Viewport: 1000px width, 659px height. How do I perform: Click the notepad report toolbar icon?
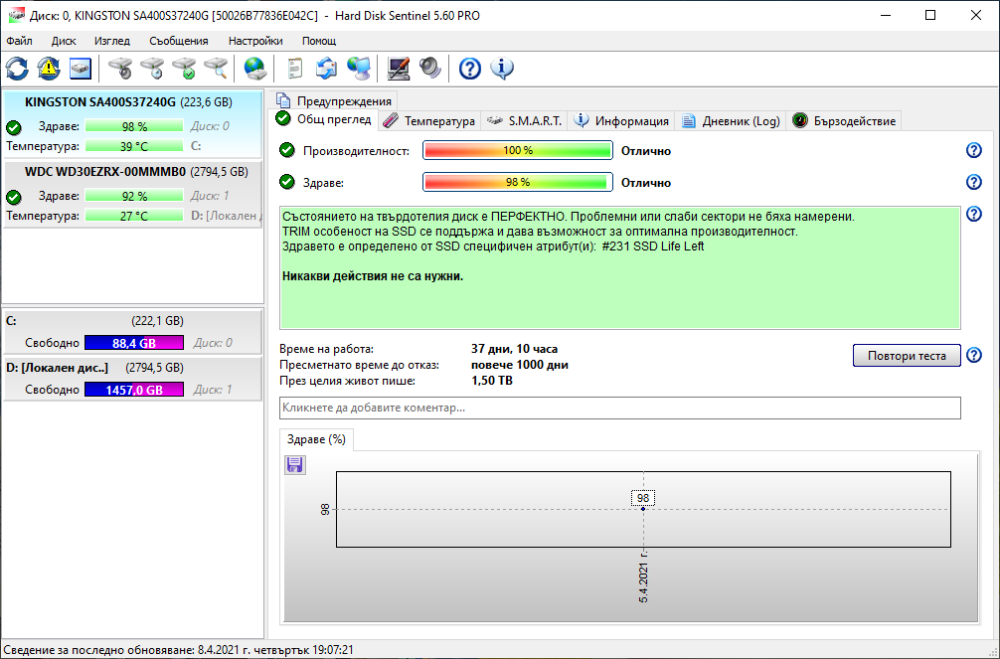pyautogui.click(x=295, y=68)
